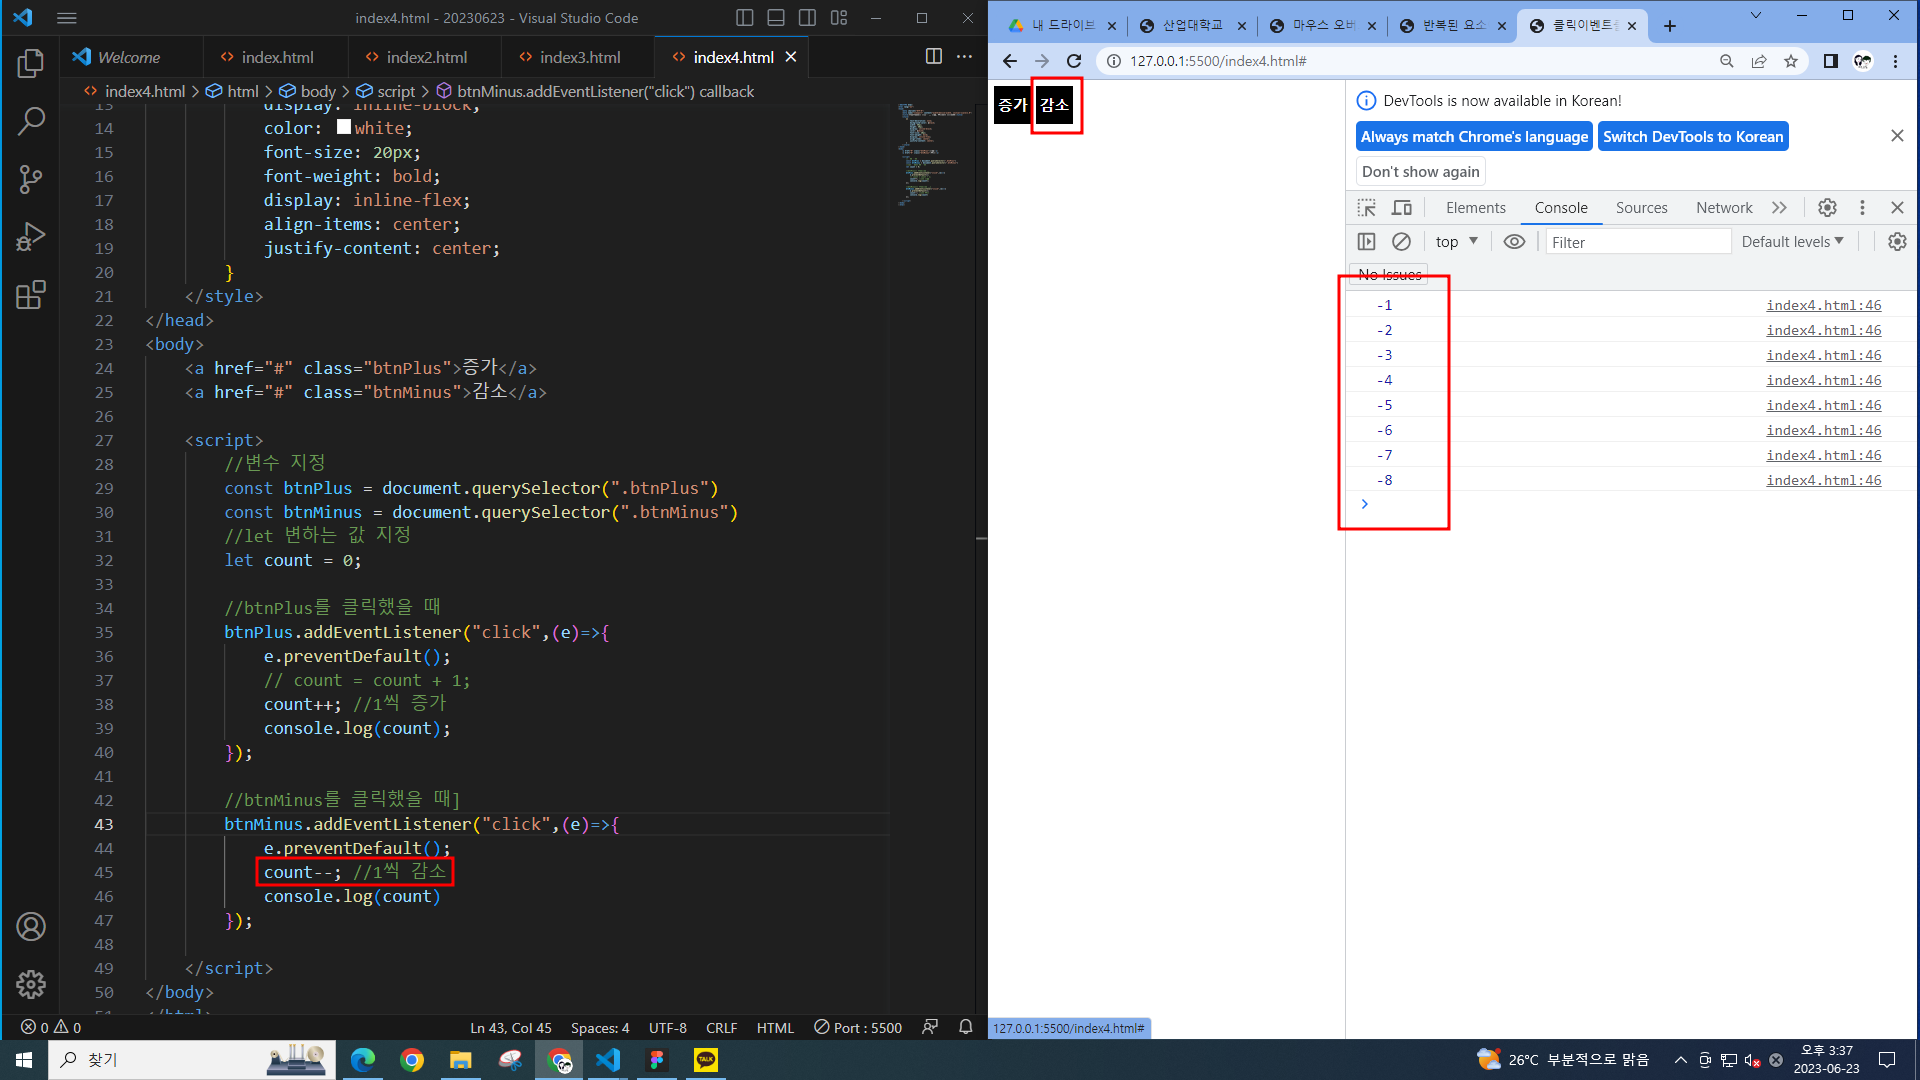Image resolution: width=1920 pixels, height=1080 pixels.
Task: Open the Explorer view in VS Code
Action: pos(31,64)
